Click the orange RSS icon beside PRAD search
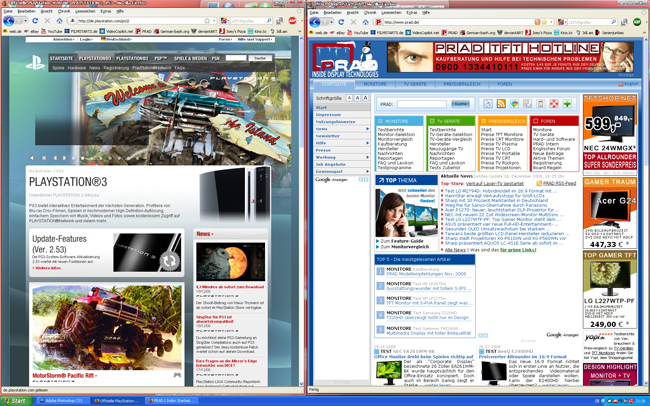Image resolution: width=650 pixels, height=406 pixels. pos(501,104)
